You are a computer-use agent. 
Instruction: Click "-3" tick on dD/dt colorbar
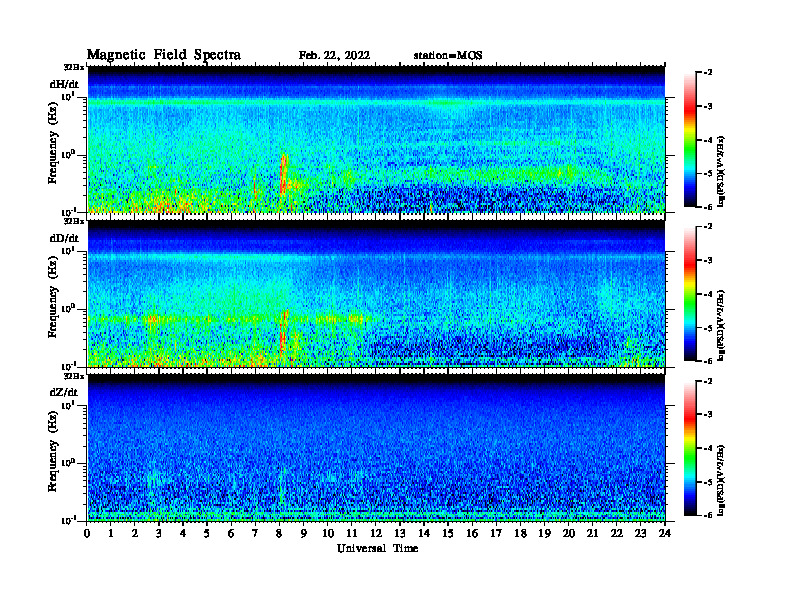[708, 261]
